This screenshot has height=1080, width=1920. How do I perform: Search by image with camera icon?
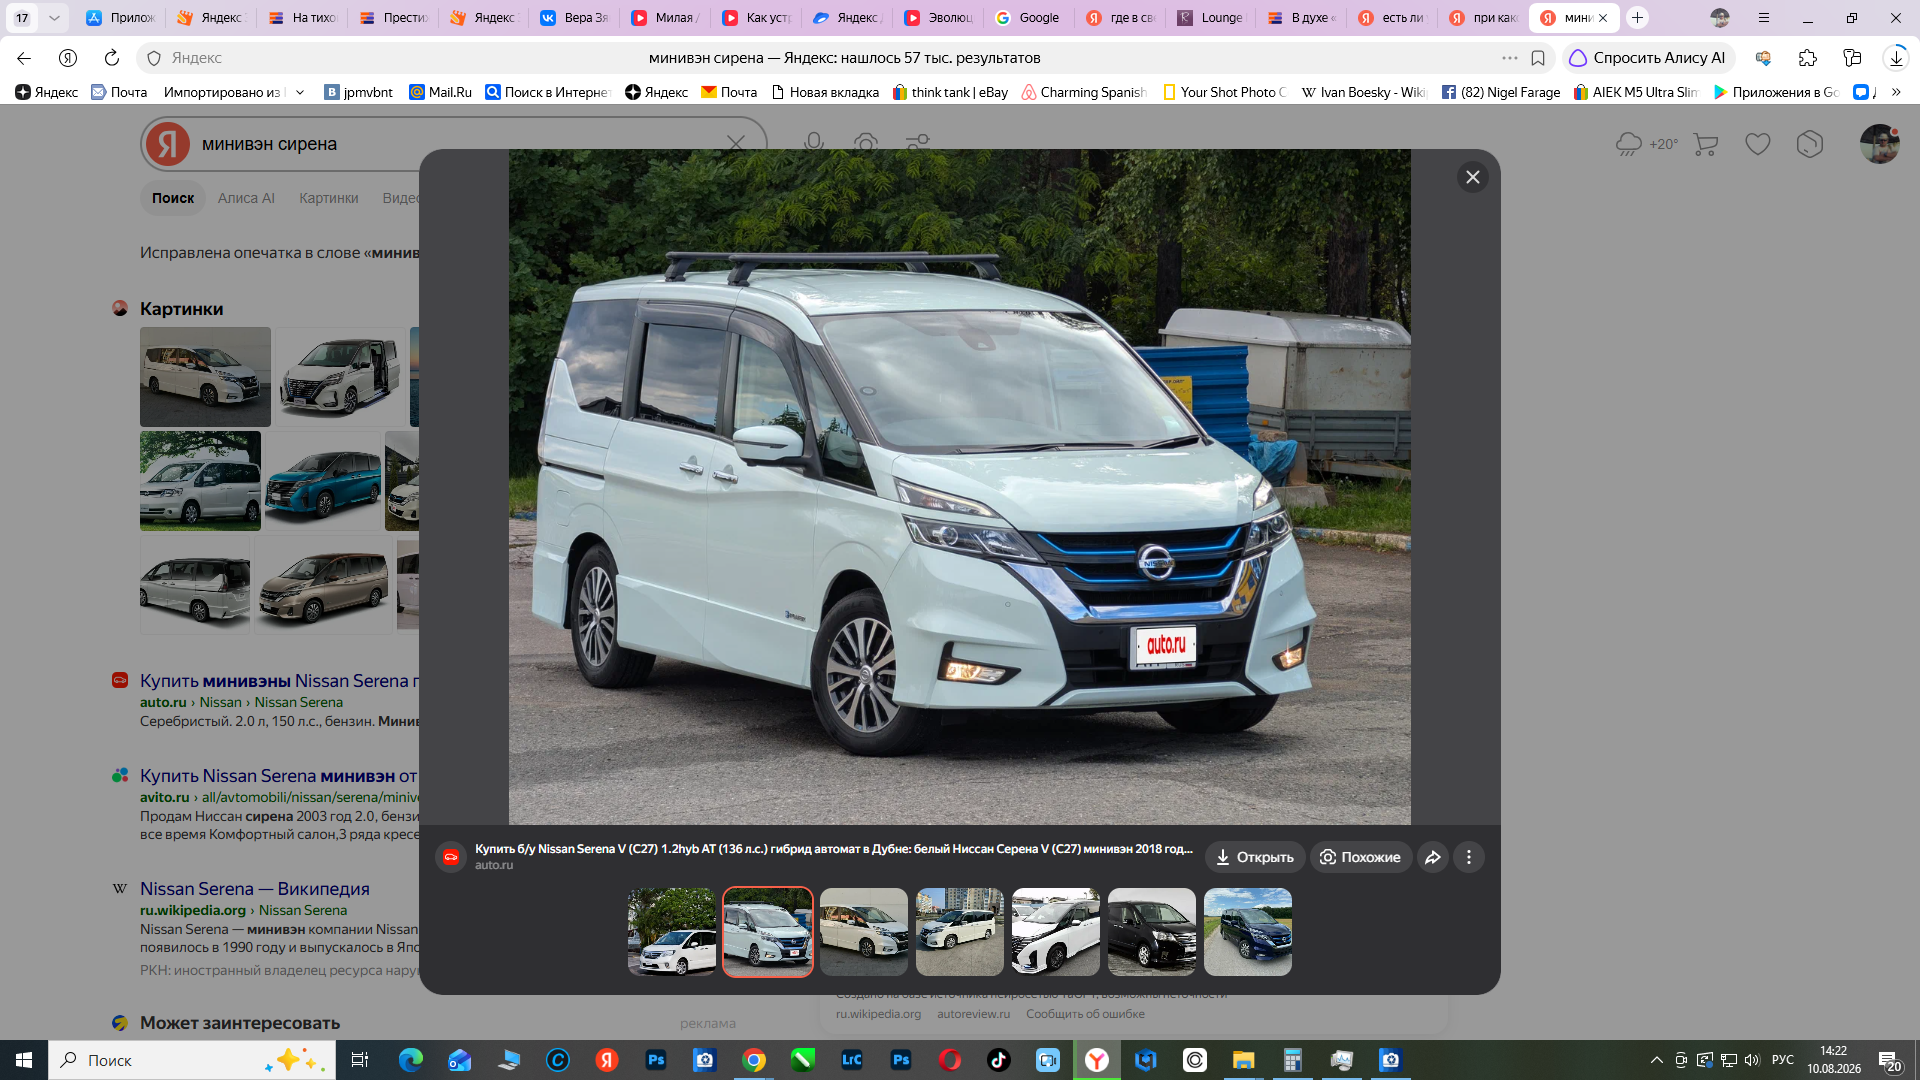(866, 144)
